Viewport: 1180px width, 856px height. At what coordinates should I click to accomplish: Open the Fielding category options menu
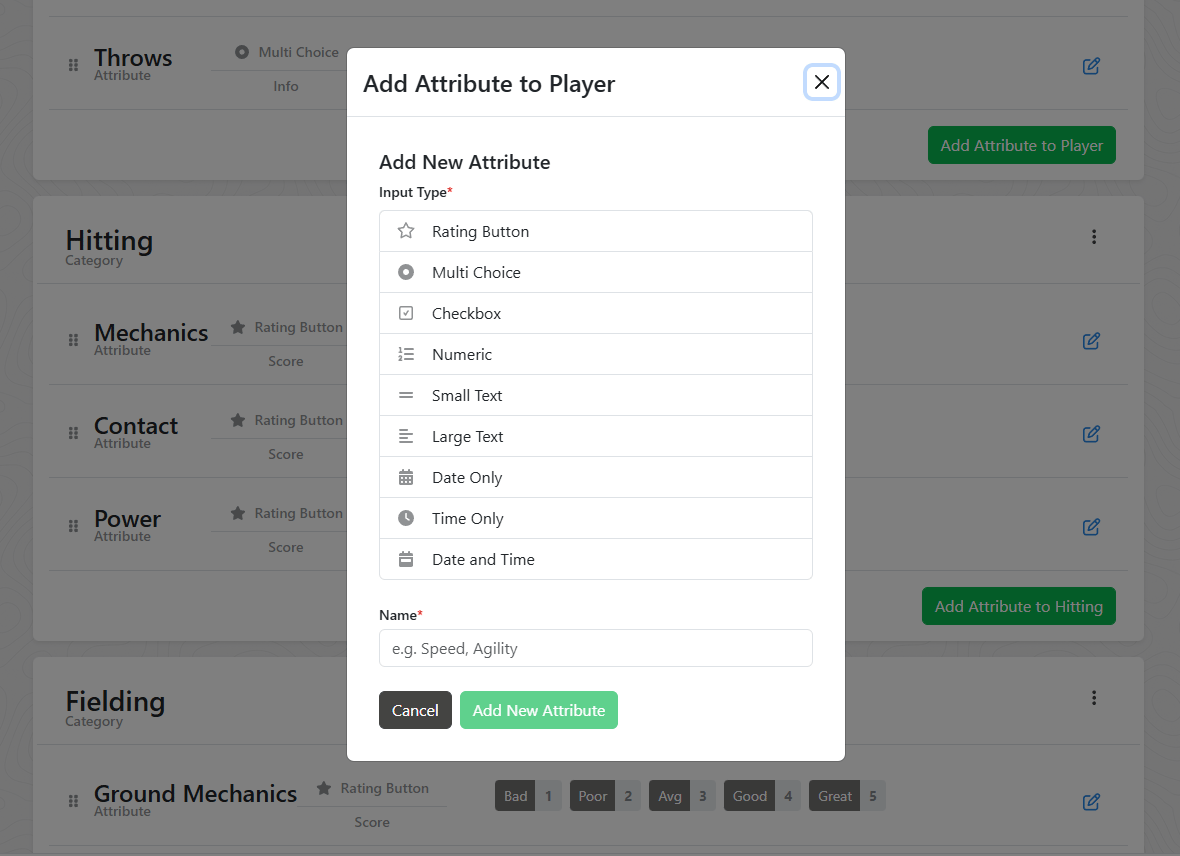[1094, 698]
